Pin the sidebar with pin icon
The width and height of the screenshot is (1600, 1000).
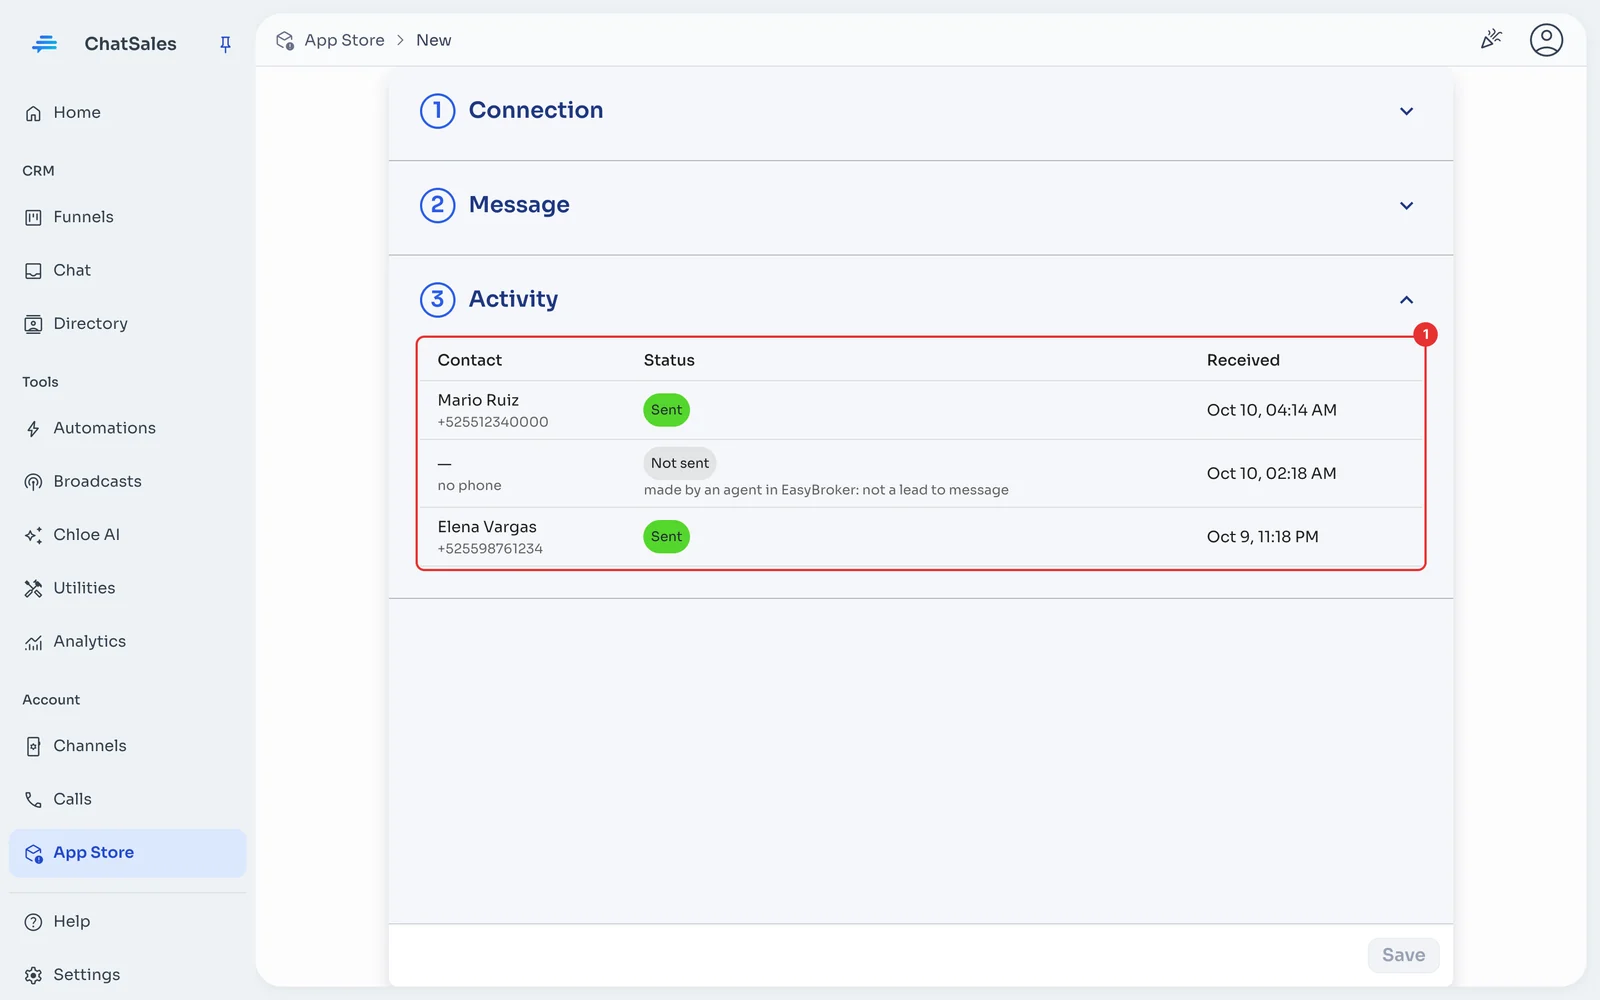(x=225, y=44)
